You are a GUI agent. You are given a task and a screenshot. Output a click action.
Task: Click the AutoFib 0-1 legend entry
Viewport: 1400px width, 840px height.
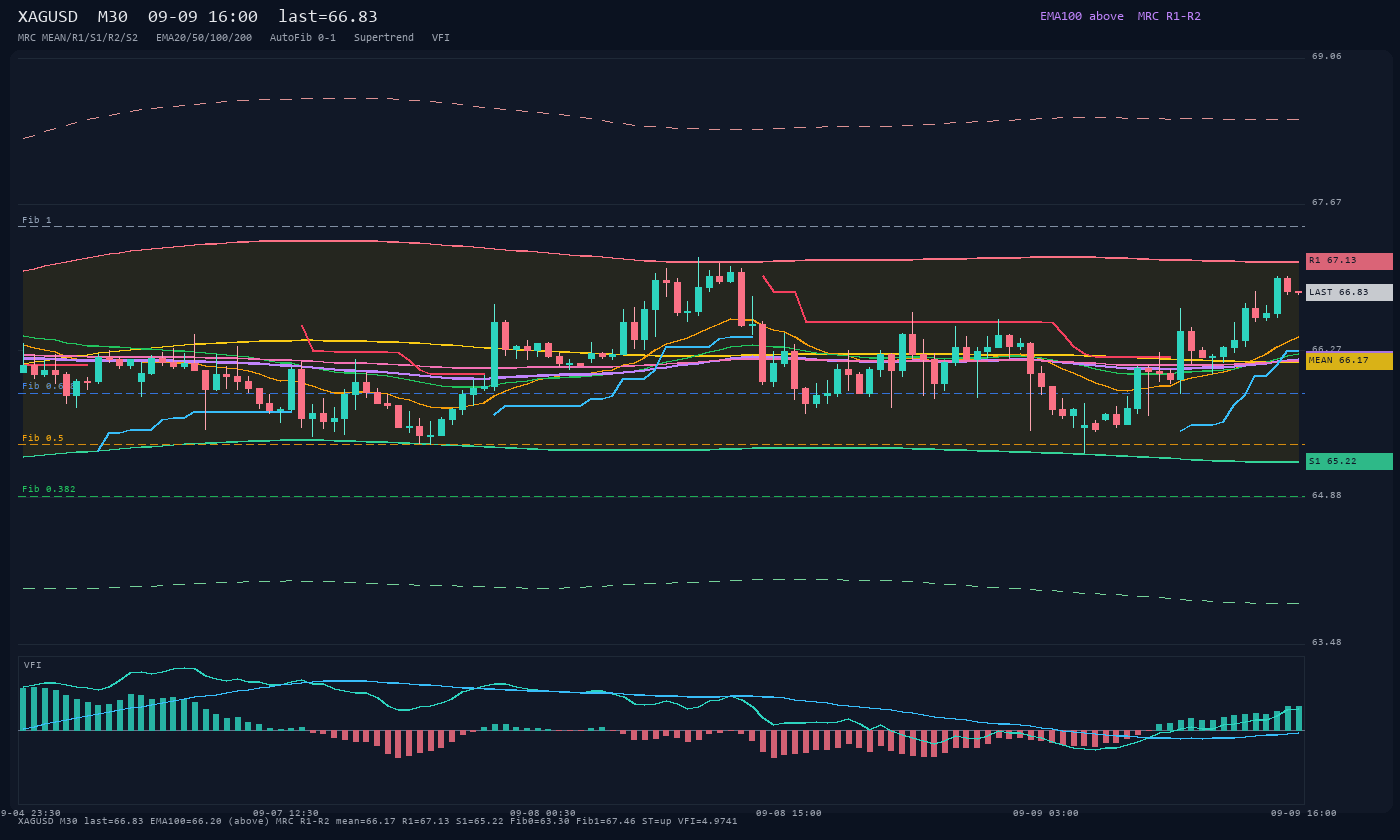coord(303,38)
